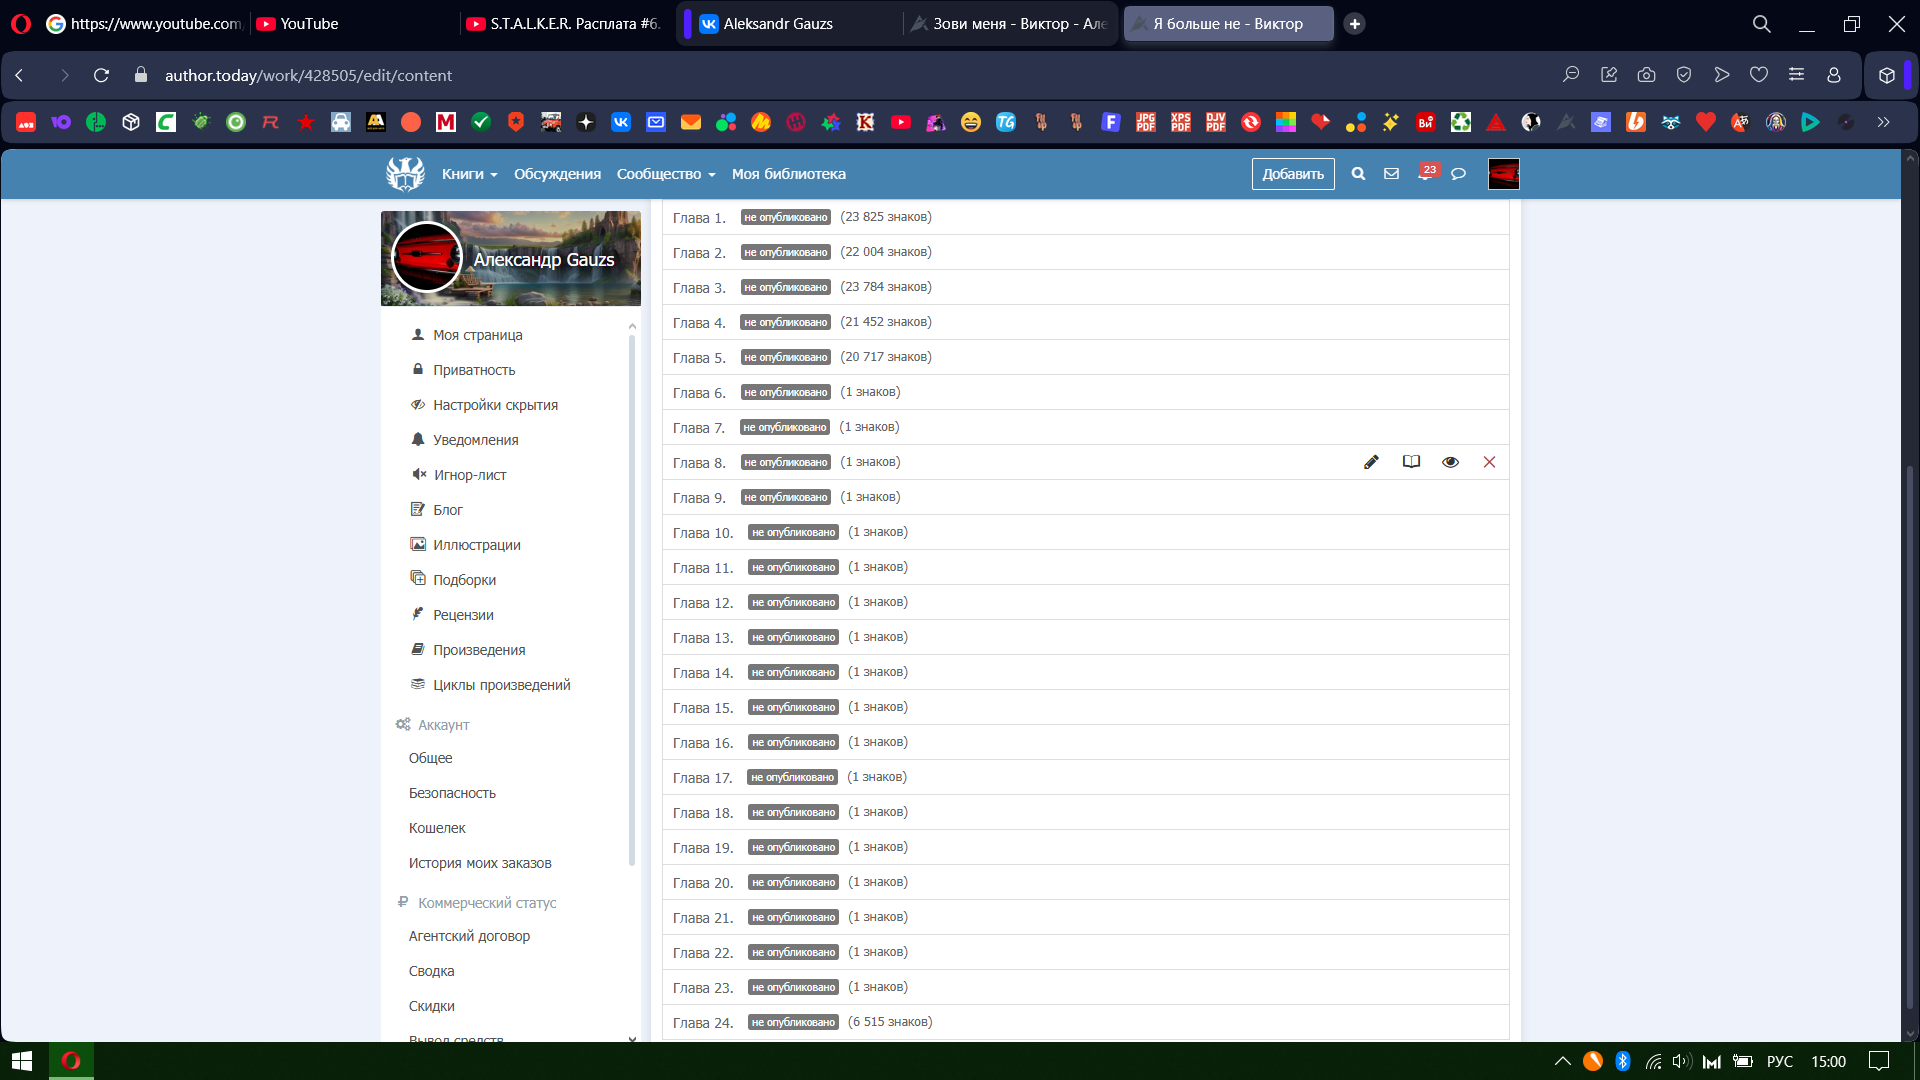The width and height of the screenshot is (1920, 1080).
Task: Delete Глава 8 with the red X icon
Action: [1489, 462]
